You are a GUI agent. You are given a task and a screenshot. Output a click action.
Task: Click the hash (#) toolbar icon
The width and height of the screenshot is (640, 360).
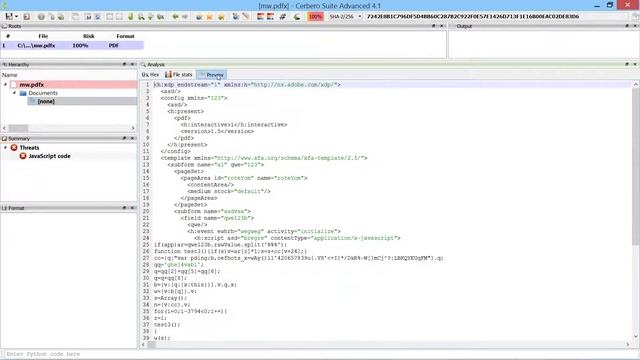[x=282, y=17]
